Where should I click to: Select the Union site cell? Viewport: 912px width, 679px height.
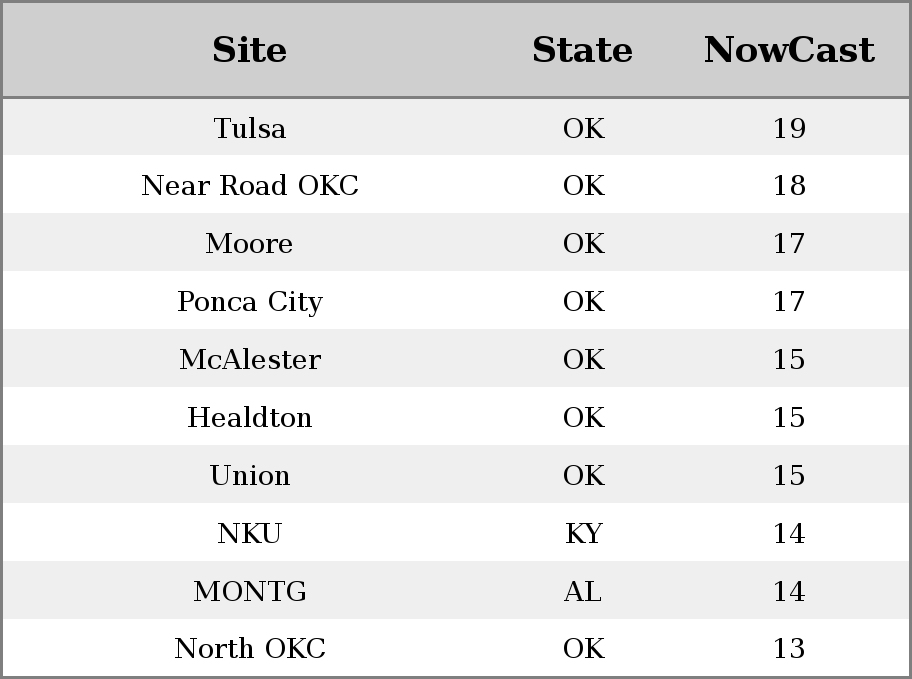pos(250,475)
